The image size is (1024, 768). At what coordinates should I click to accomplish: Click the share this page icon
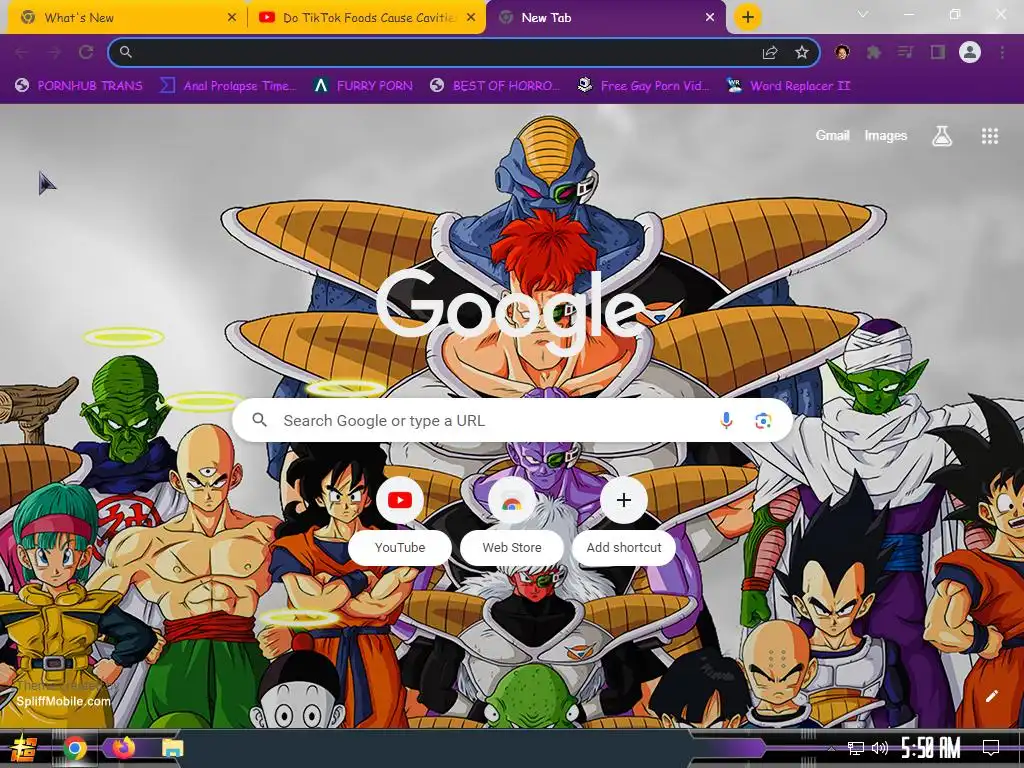770,52
